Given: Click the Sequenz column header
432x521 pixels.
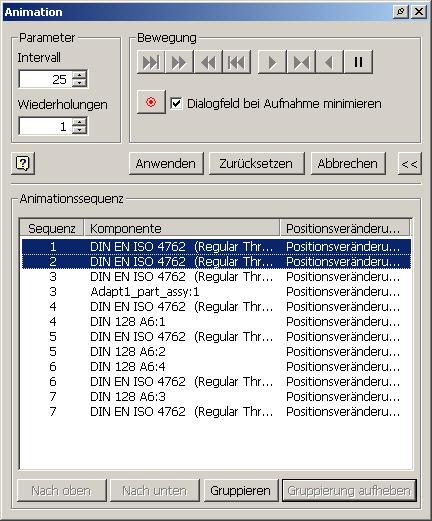Looking at the screenshot, I should [52, 228].
